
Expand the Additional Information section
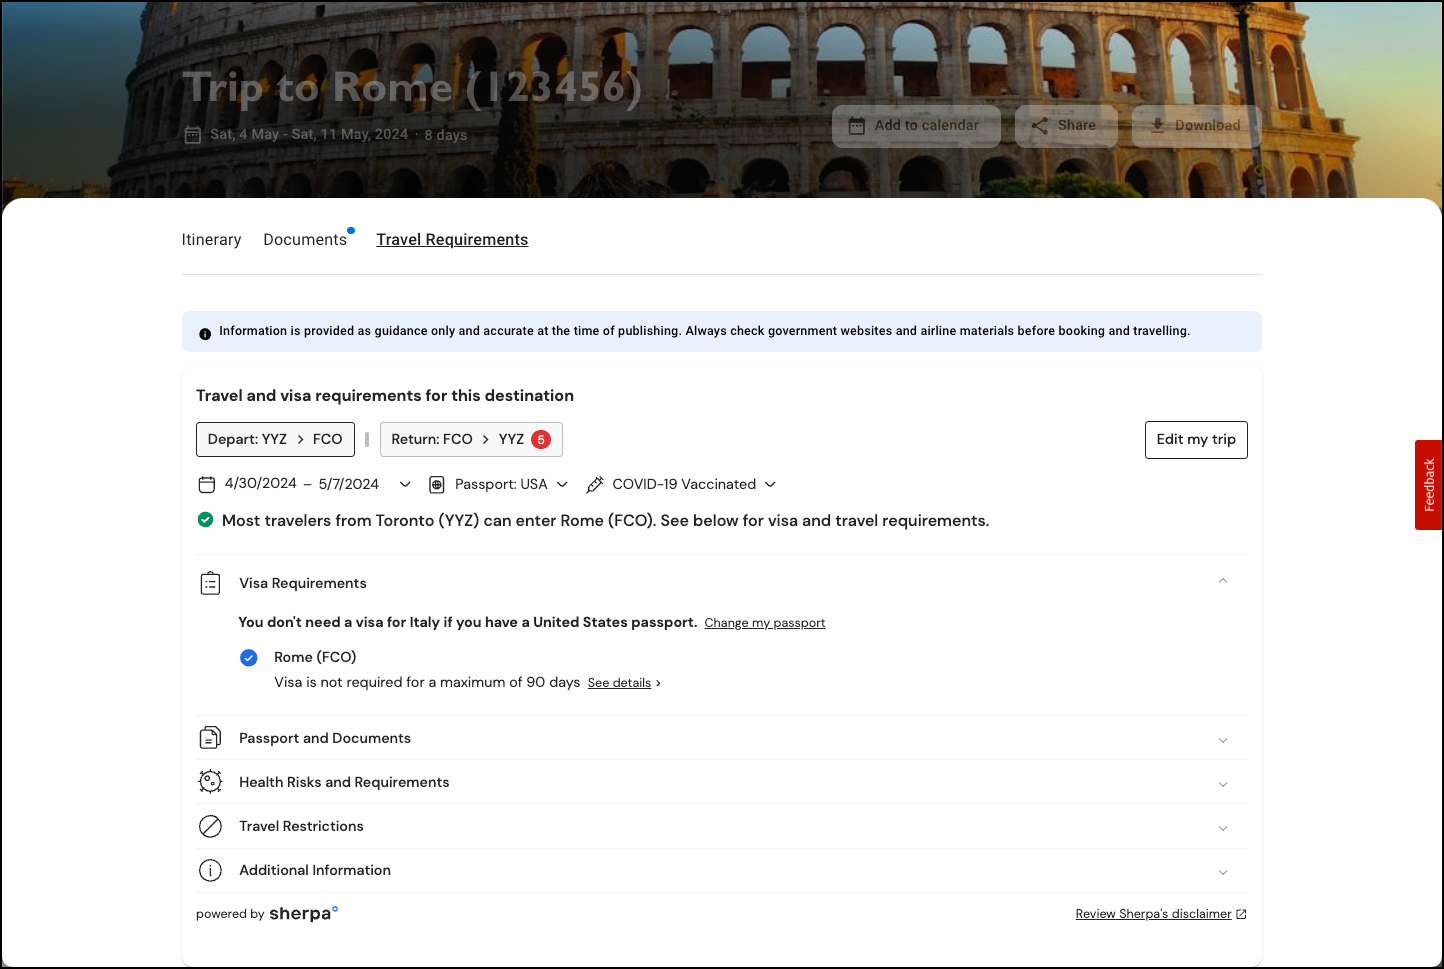[x=722, y=870]
